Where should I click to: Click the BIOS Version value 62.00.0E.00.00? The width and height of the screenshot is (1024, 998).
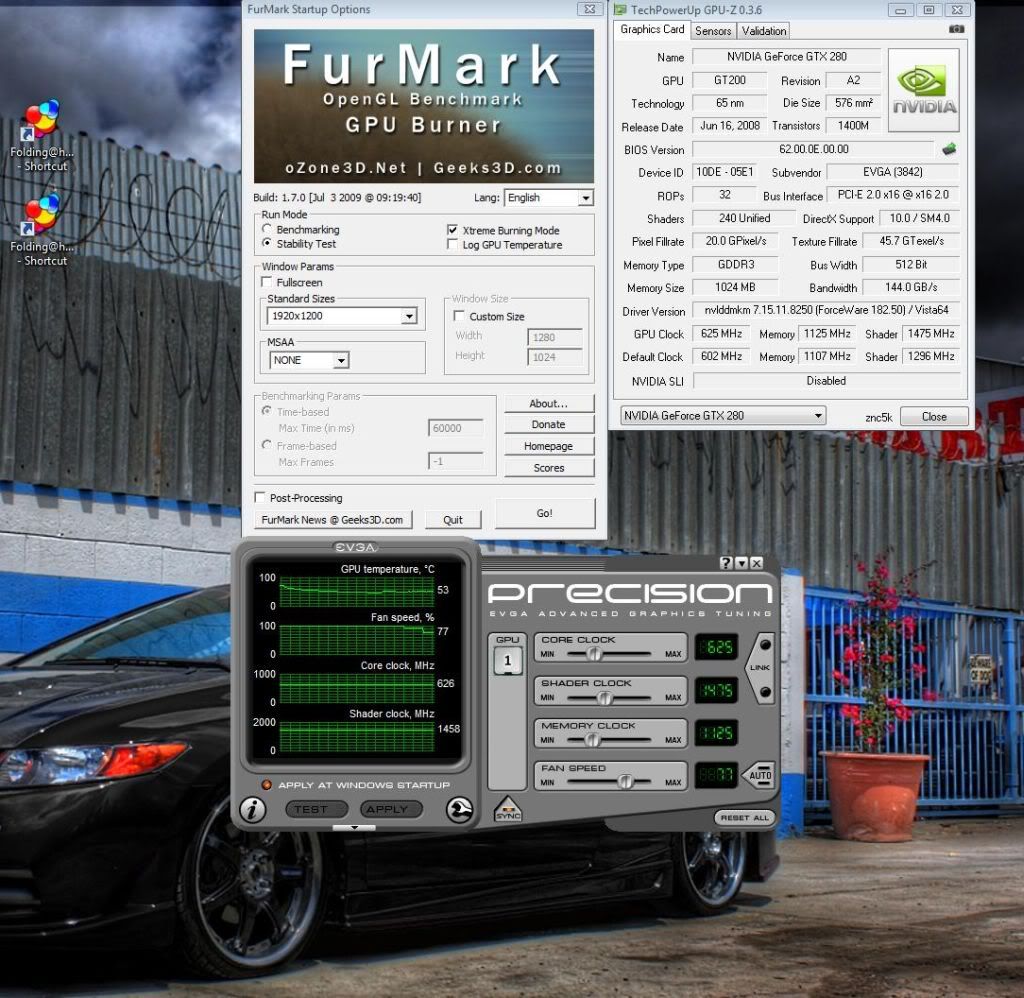click(x=813, y=150)
